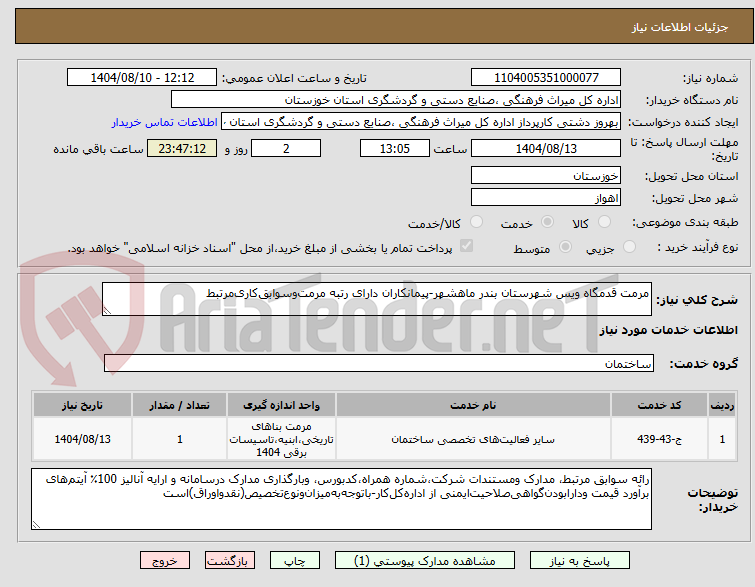Click the شرح کلی نیاز text area
Viewport: 755px width, 587px height.
click(x=377, y=299)
